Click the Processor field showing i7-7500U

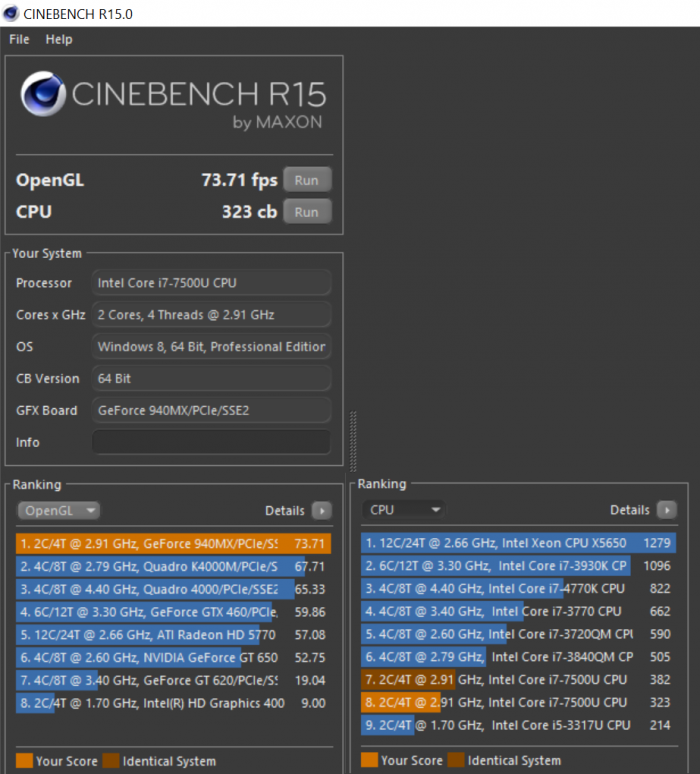point(211,283)
